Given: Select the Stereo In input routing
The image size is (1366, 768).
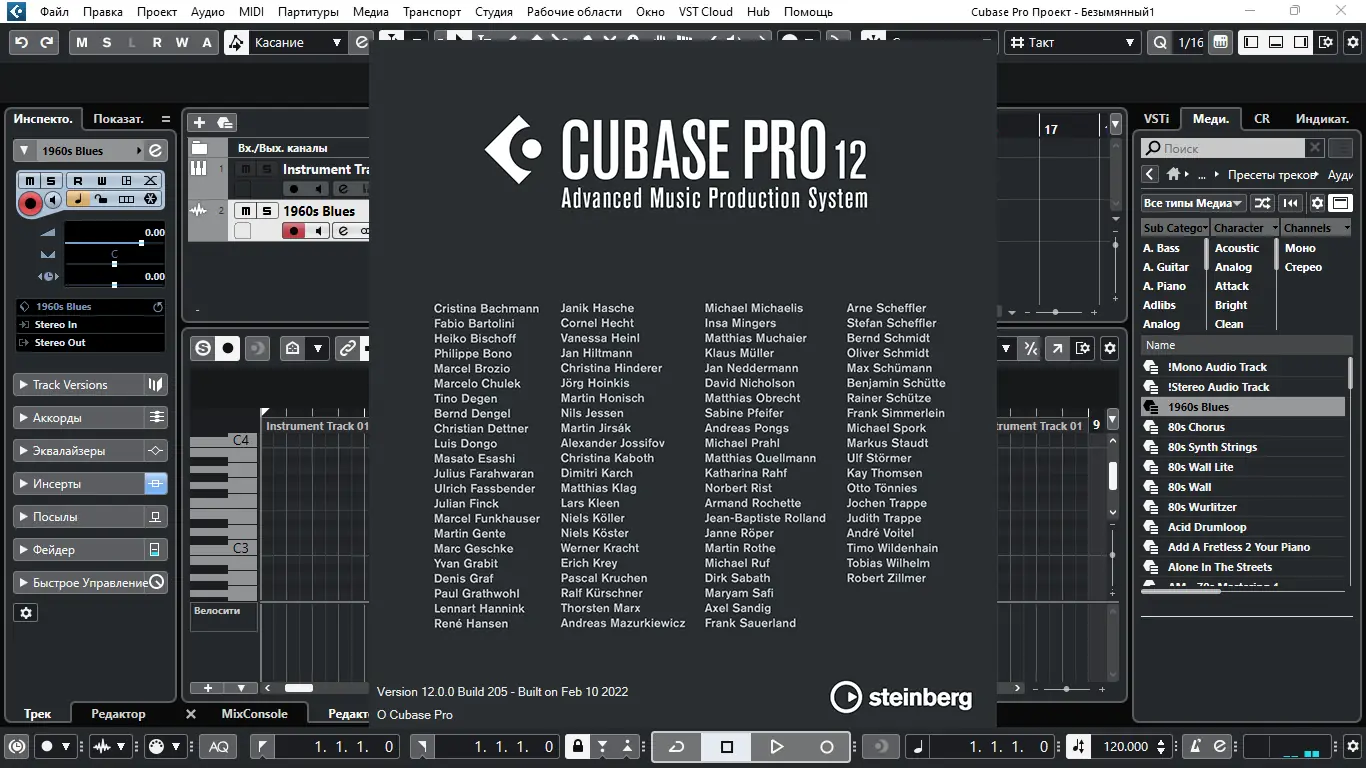Looking at the screenshot, I should pos(90,325).
